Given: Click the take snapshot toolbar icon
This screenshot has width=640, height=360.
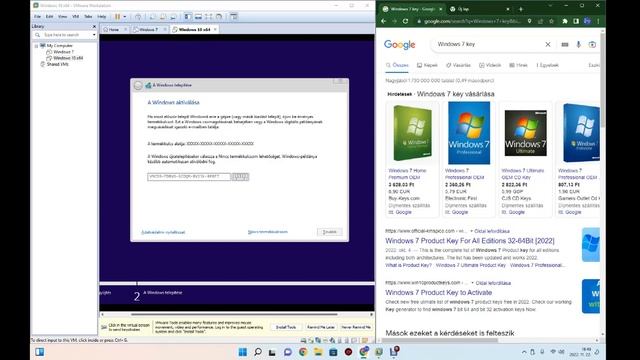Looking at the screenshot, I should [x=152, y=17].
